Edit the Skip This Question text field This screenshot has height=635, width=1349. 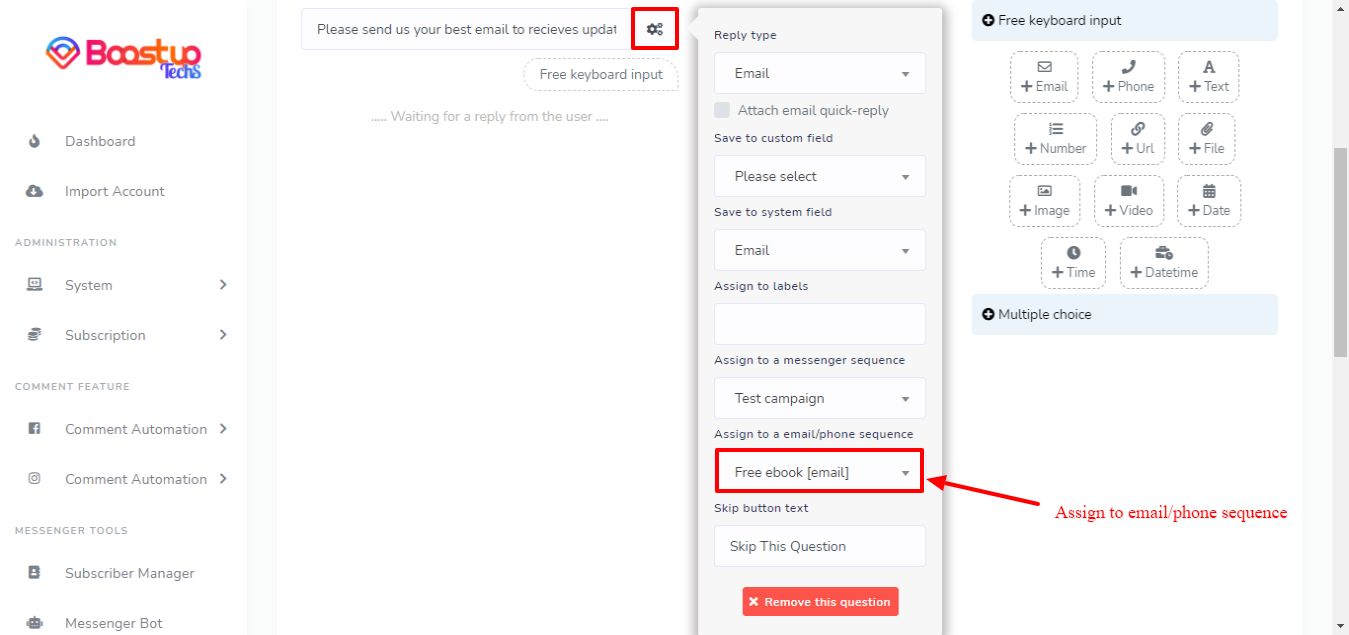[x=819, y=546]
